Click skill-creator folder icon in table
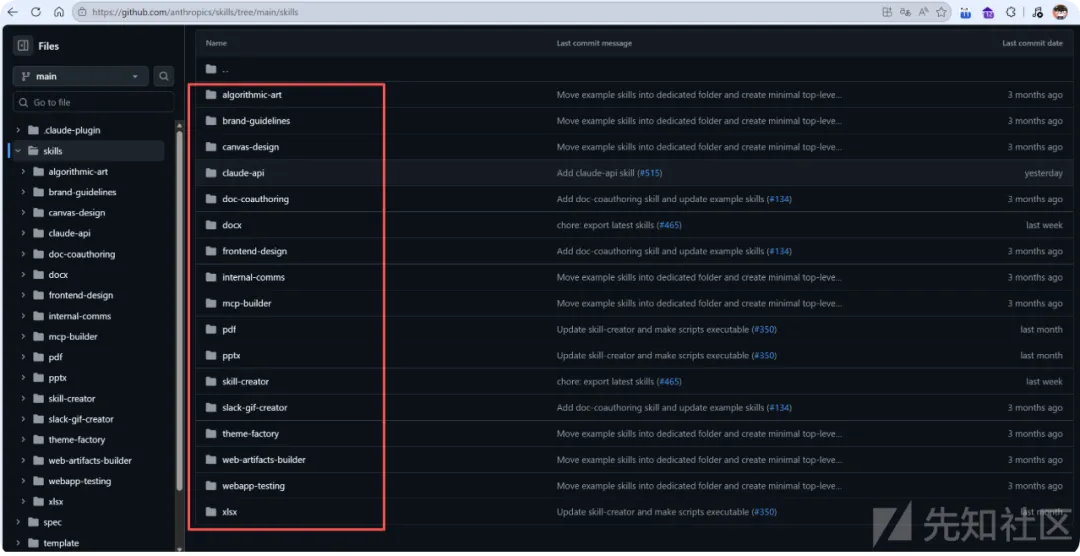Screen dimensions: 1080x556 (x=211, y=382)
